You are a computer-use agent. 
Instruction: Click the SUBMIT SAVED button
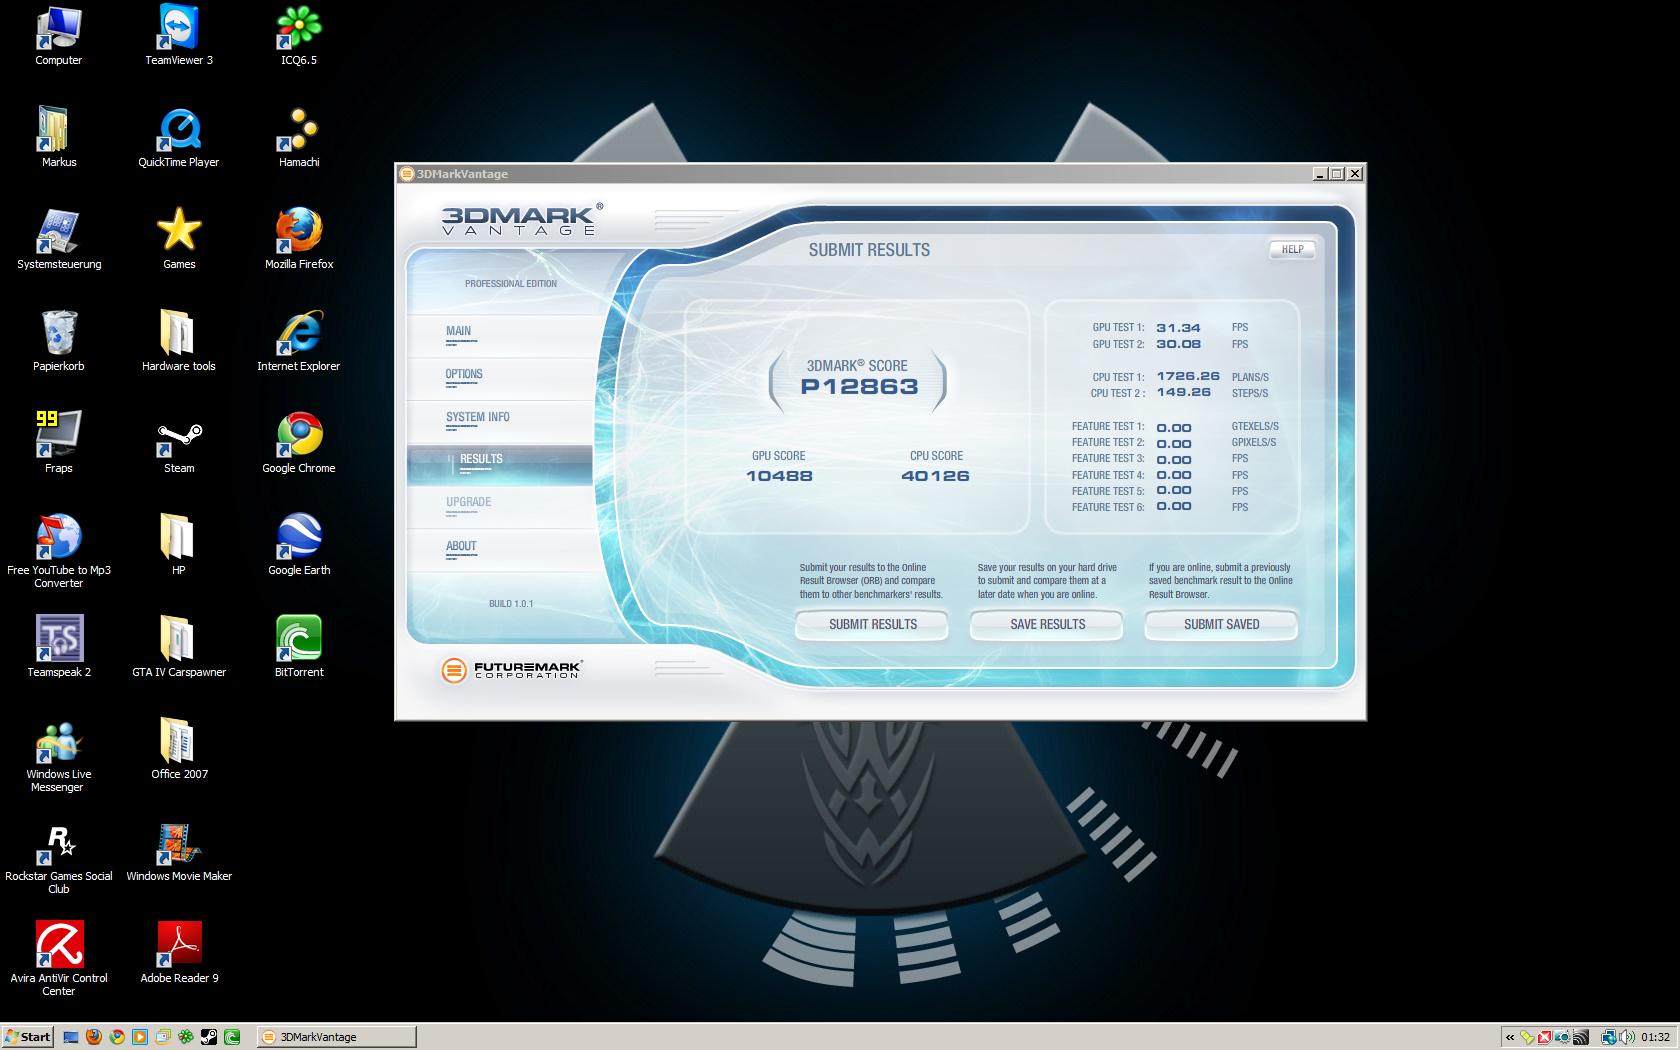1221,625
